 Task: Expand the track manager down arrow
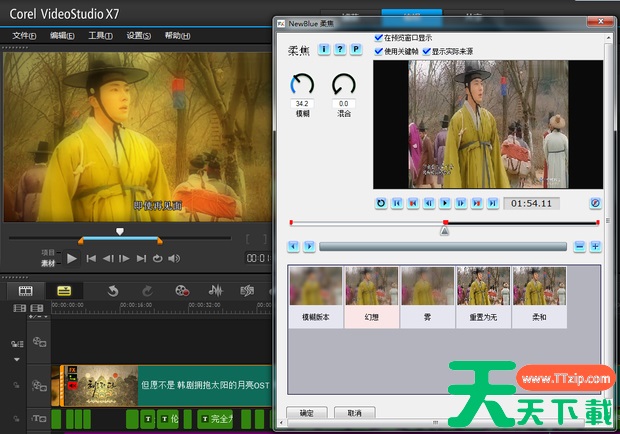[17, 360]
